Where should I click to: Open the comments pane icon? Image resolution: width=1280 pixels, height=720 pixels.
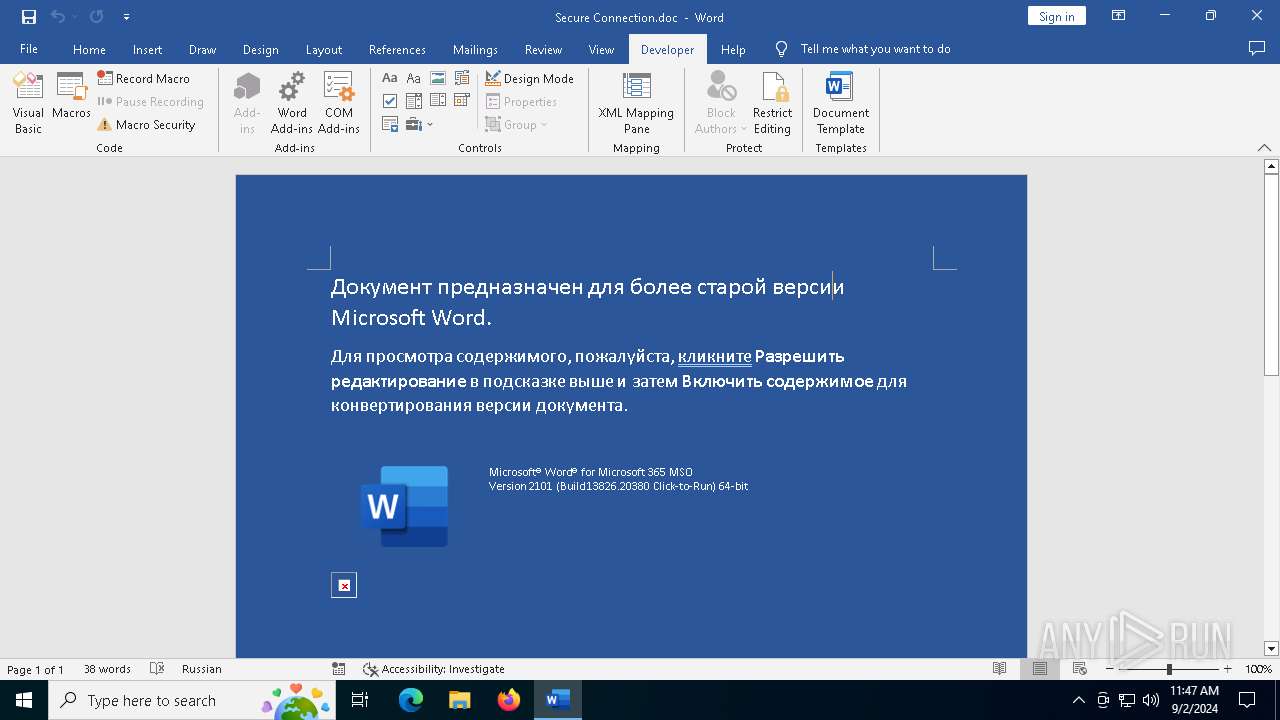(x=1257, y=49)
